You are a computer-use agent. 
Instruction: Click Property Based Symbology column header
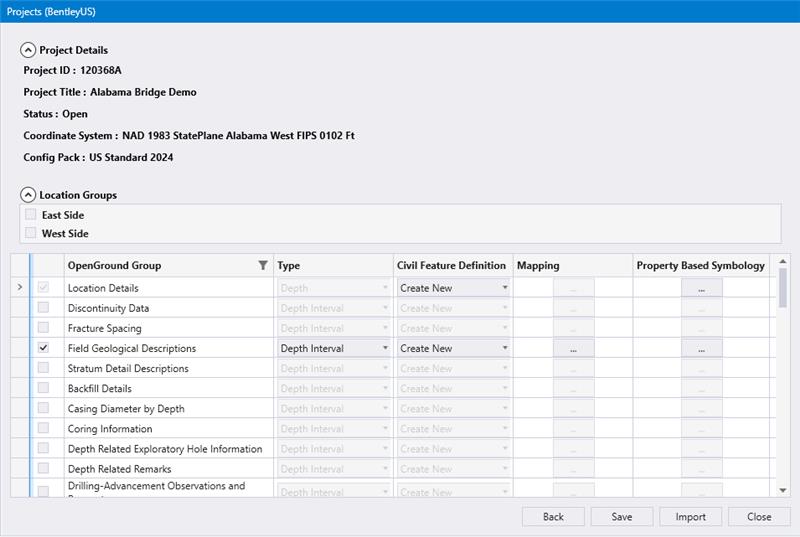pos(701,265)
